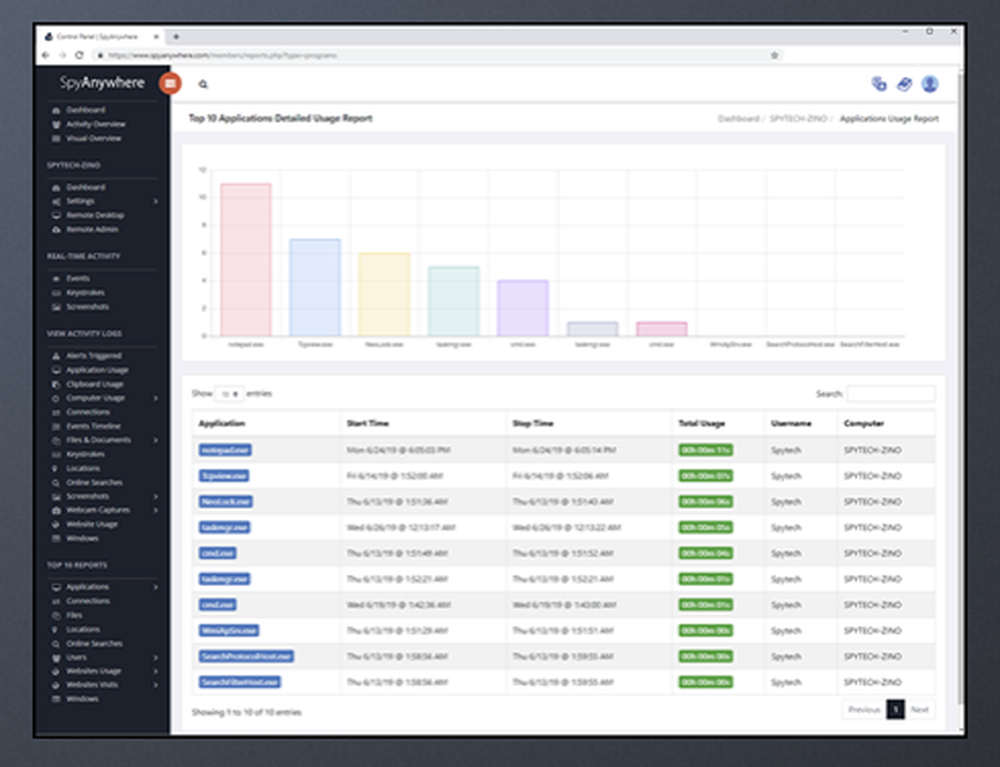The image size is (1000, 767).
Task: Sort the table by Stop Time column
Action: pyautogui.click(x=589, y=423)
